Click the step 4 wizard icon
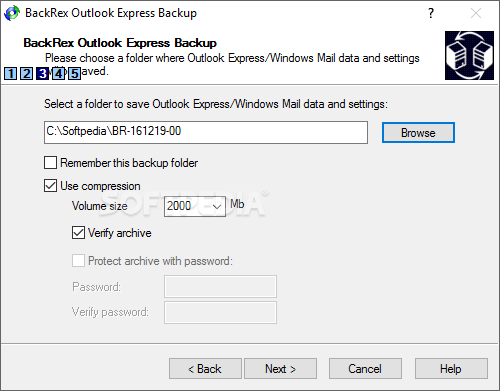Viewport: 500px width, 391px height. pos(58,73)
